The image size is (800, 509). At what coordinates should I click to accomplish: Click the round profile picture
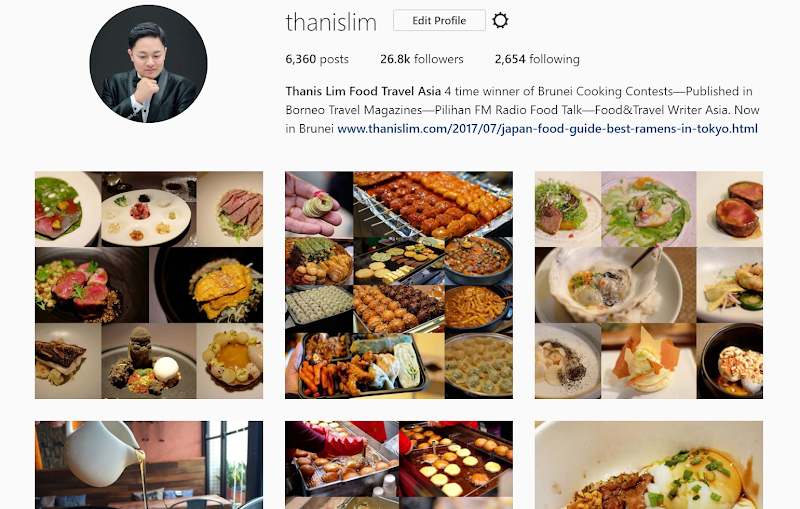tap(148, 64)
